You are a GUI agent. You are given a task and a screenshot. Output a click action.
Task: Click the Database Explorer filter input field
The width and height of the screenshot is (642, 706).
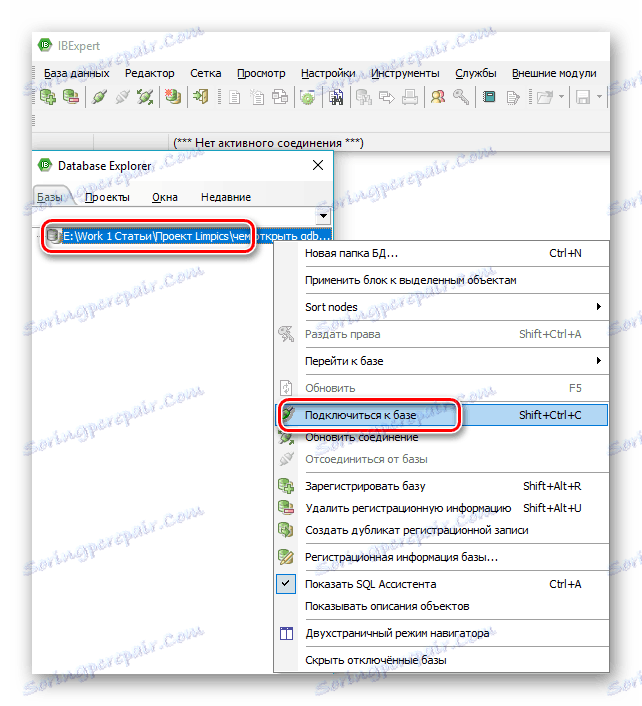click(175, 216)
